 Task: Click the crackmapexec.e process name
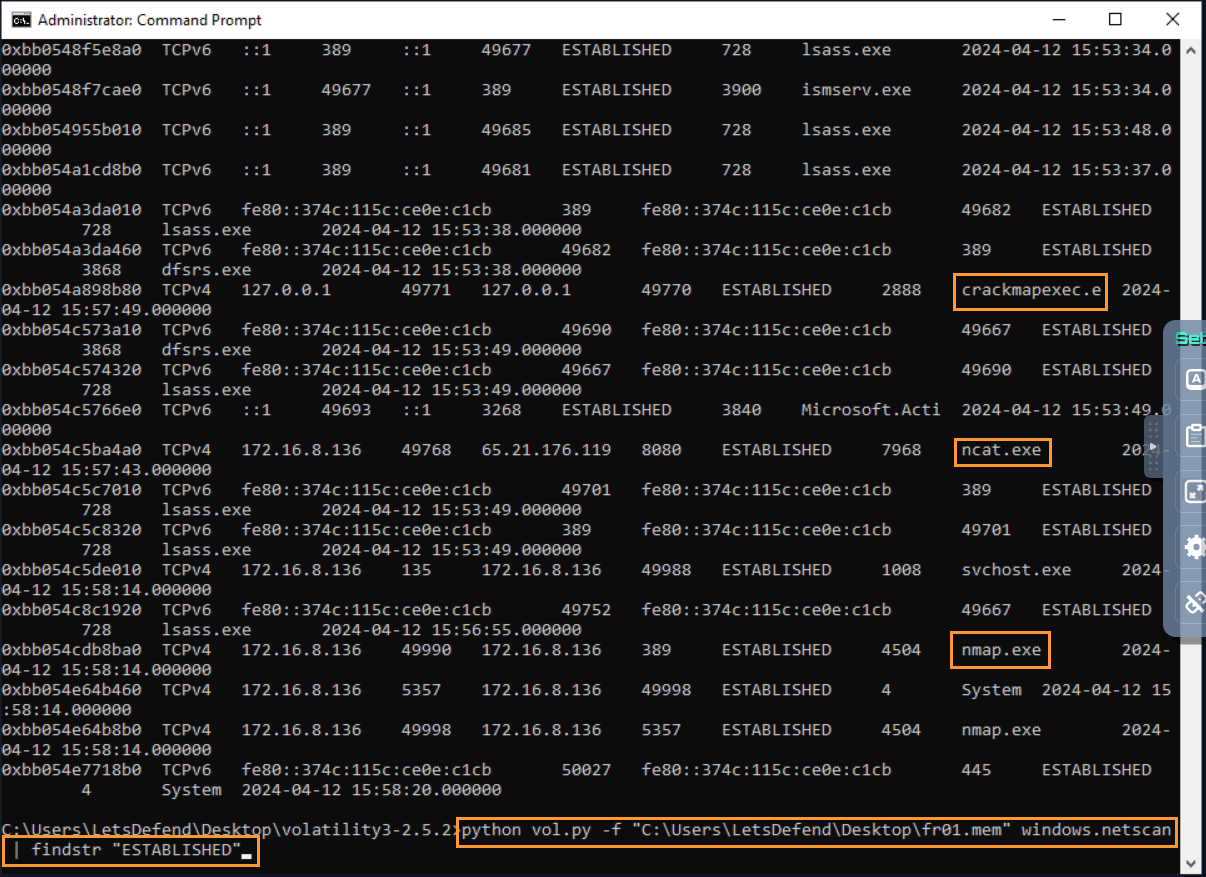[x=1031, y=290]
